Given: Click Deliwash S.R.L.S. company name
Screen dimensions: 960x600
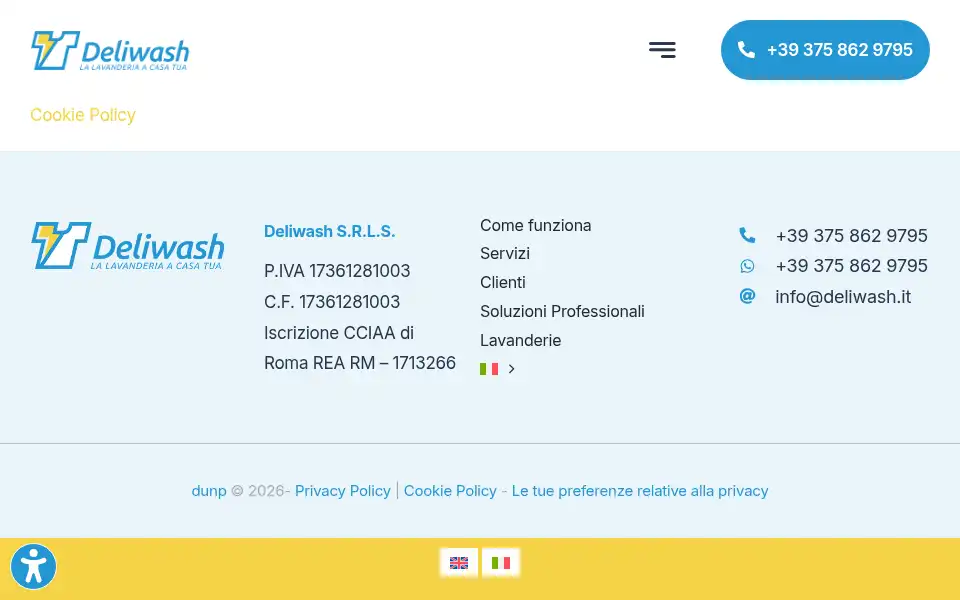Looking at the screenshot, I should [329, 231].
